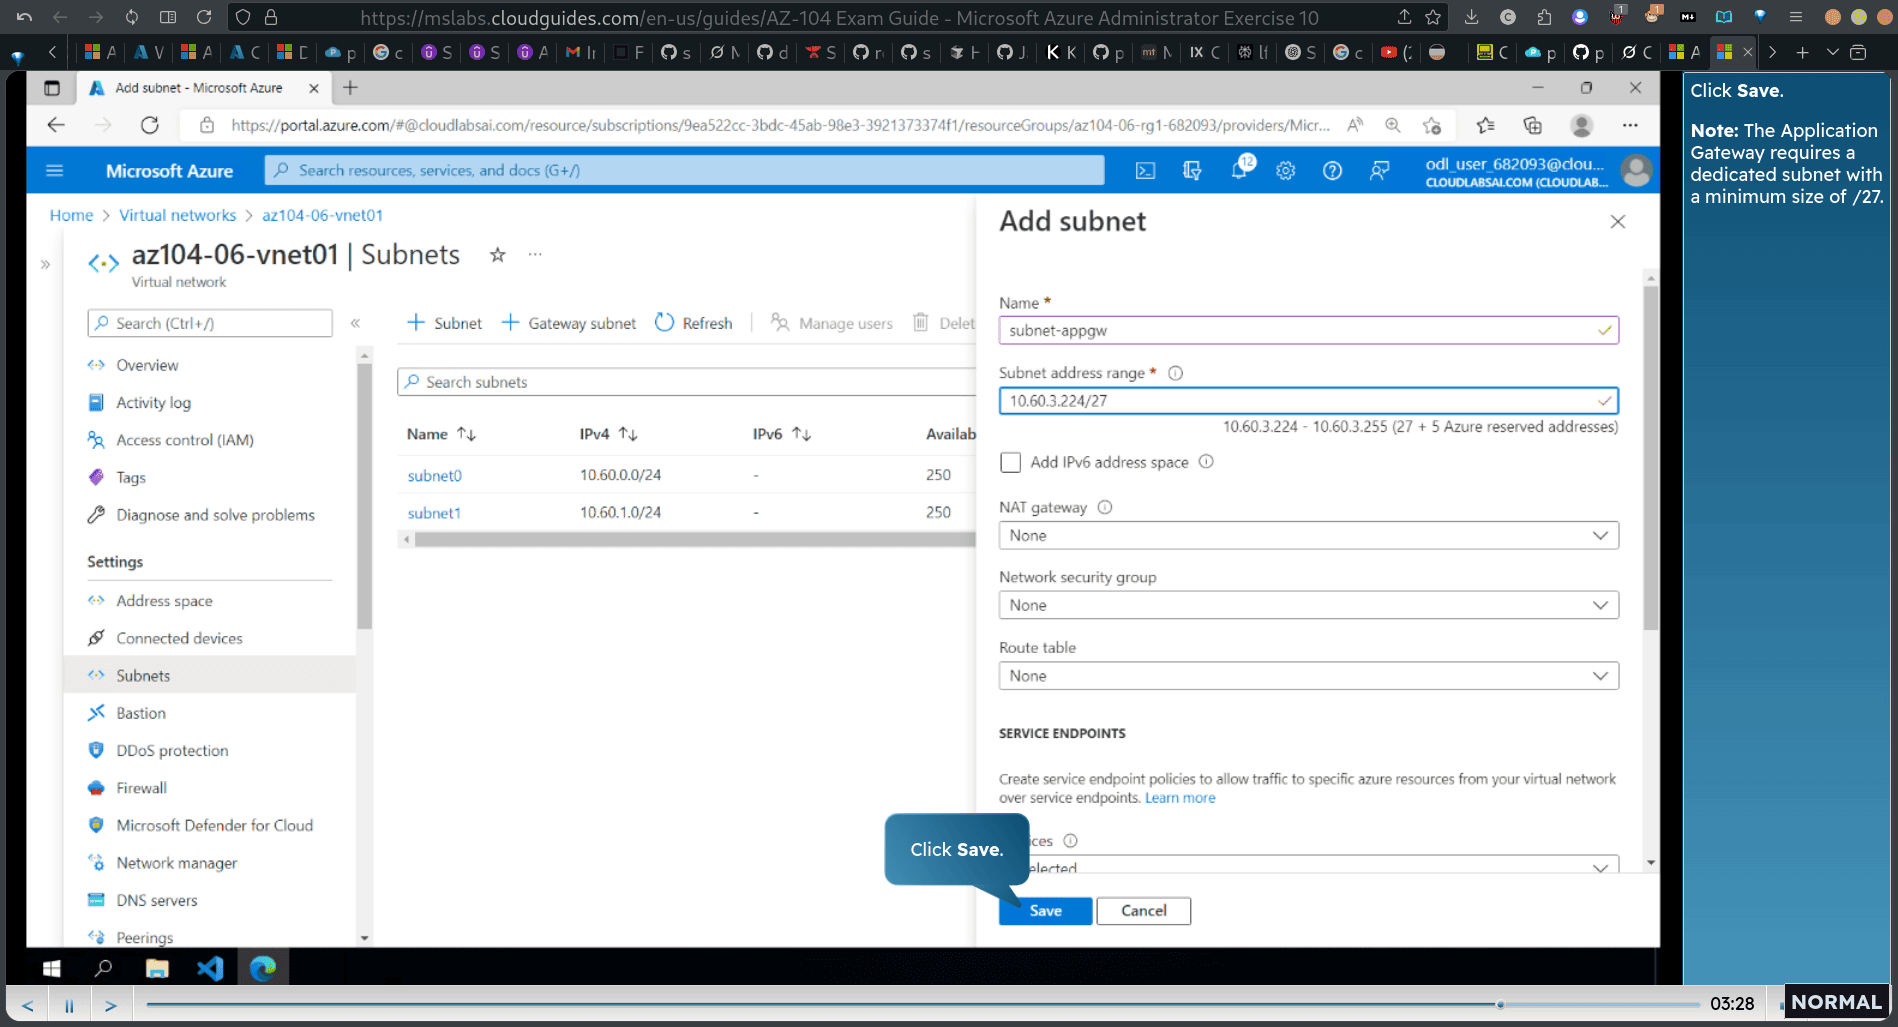This screenshot has height=1027, width=1898.
Task: Go to Home breadcrumb
Action: click(x=71, y=215)
